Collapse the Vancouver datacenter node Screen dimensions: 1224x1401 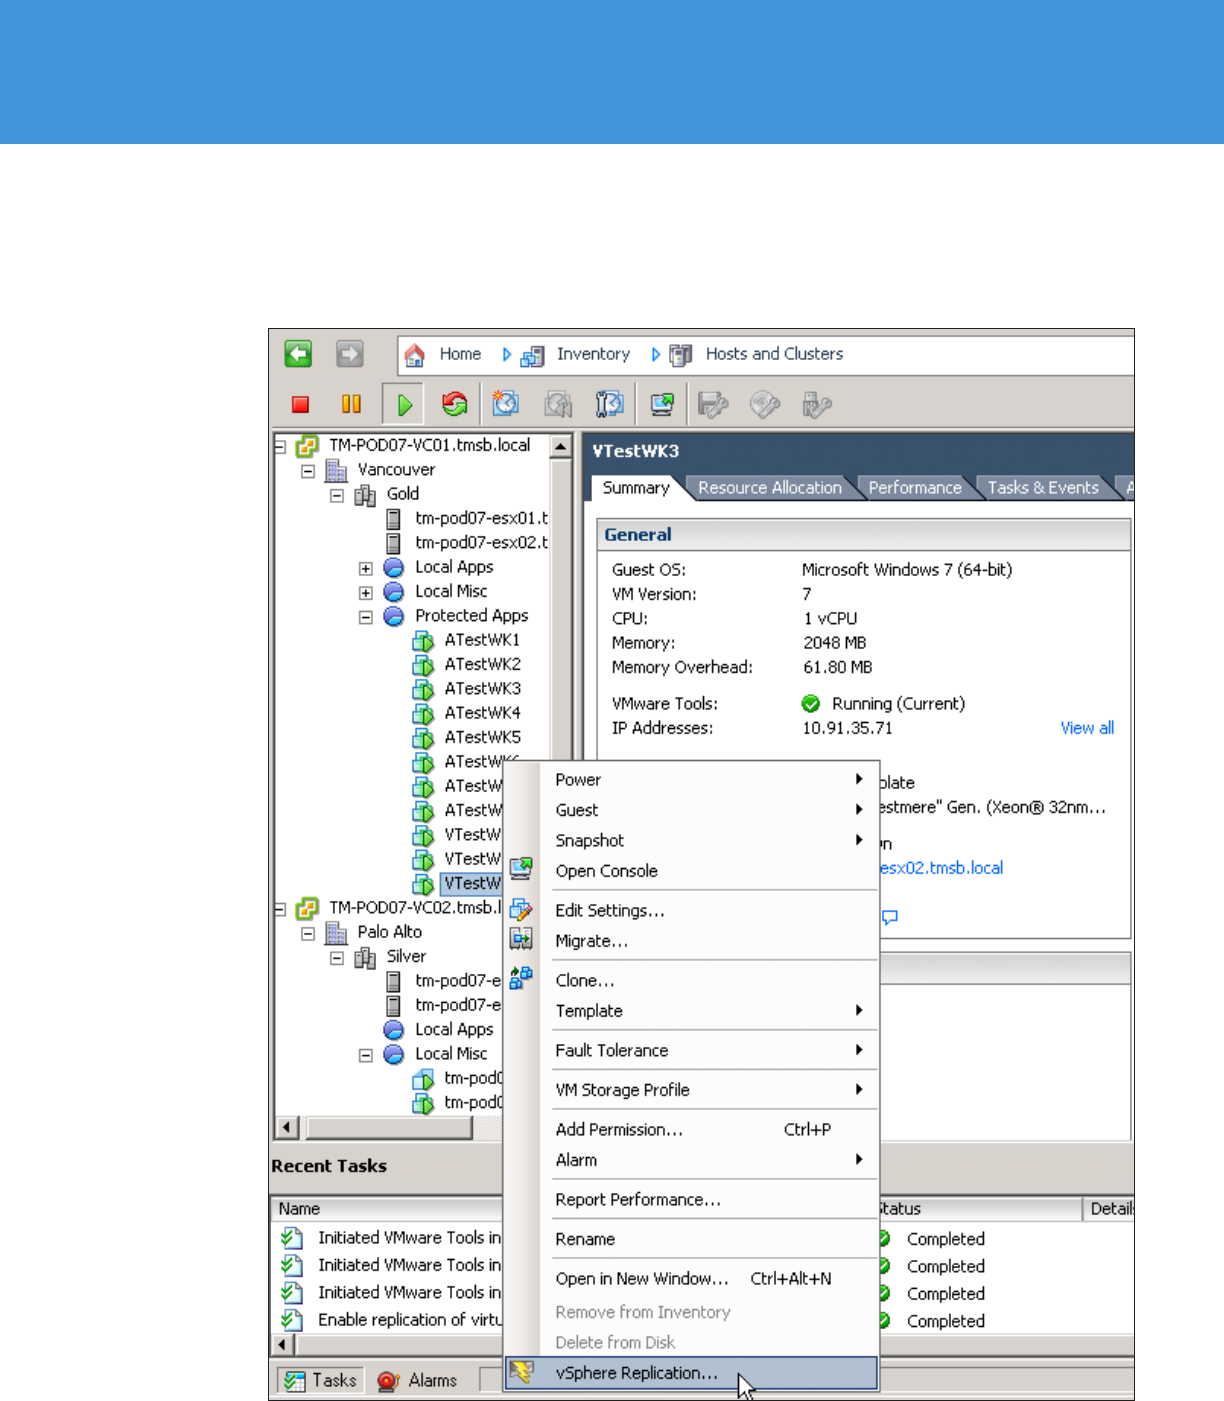point(308,471)
